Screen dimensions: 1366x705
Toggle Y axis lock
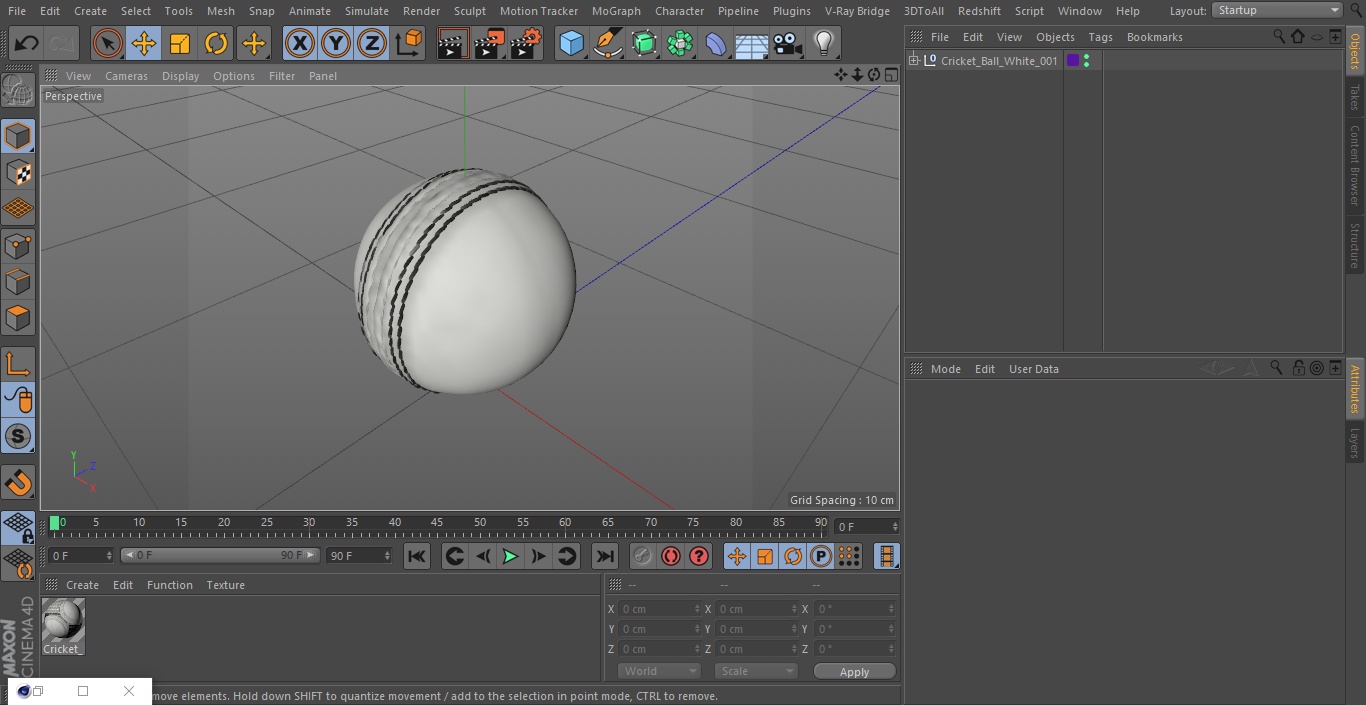[336, 43]
